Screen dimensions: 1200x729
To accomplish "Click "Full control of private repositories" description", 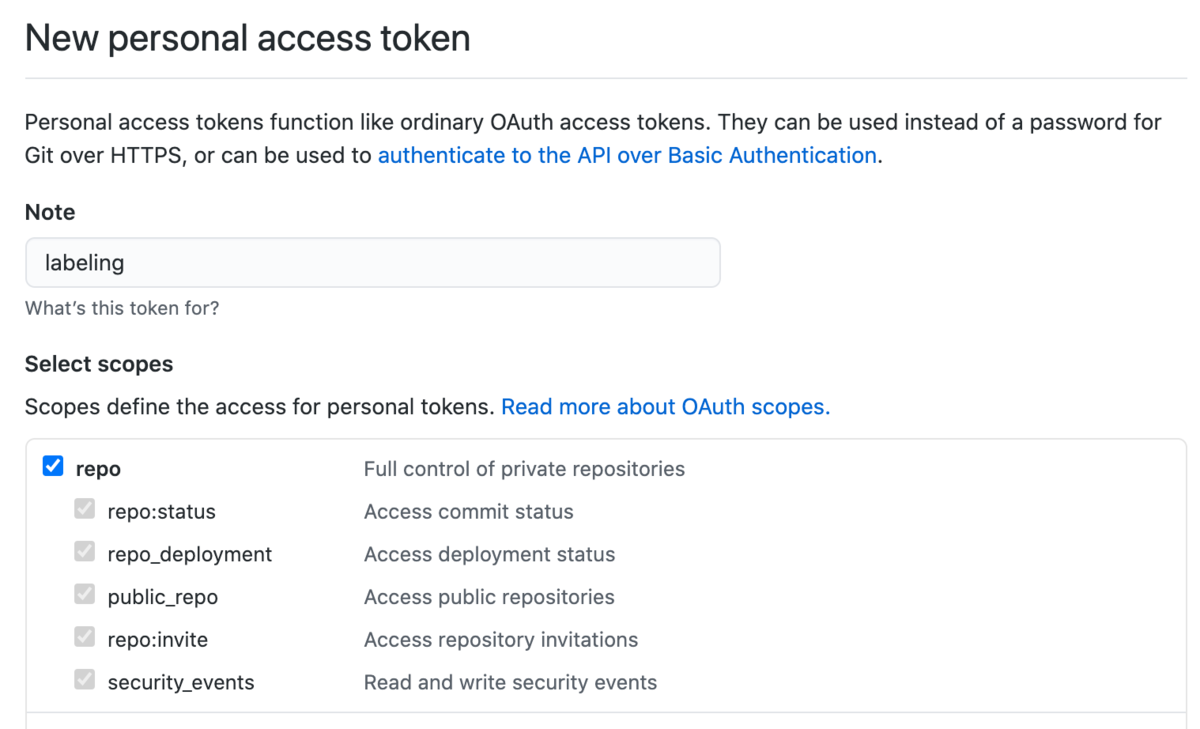I will [x=524, y=469].
